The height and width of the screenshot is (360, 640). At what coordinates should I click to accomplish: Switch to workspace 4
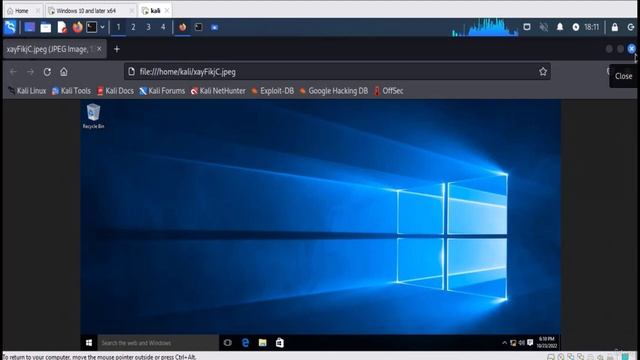163,27
